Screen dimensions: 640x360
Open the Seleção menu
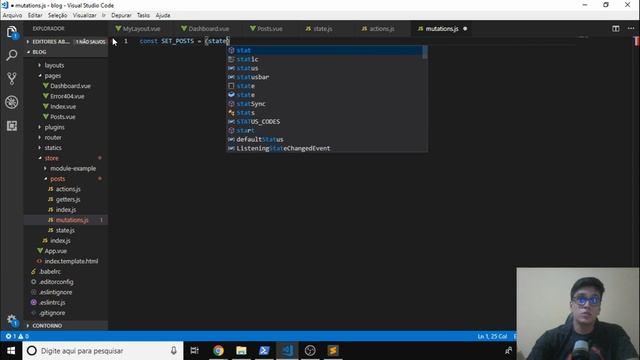57,15
